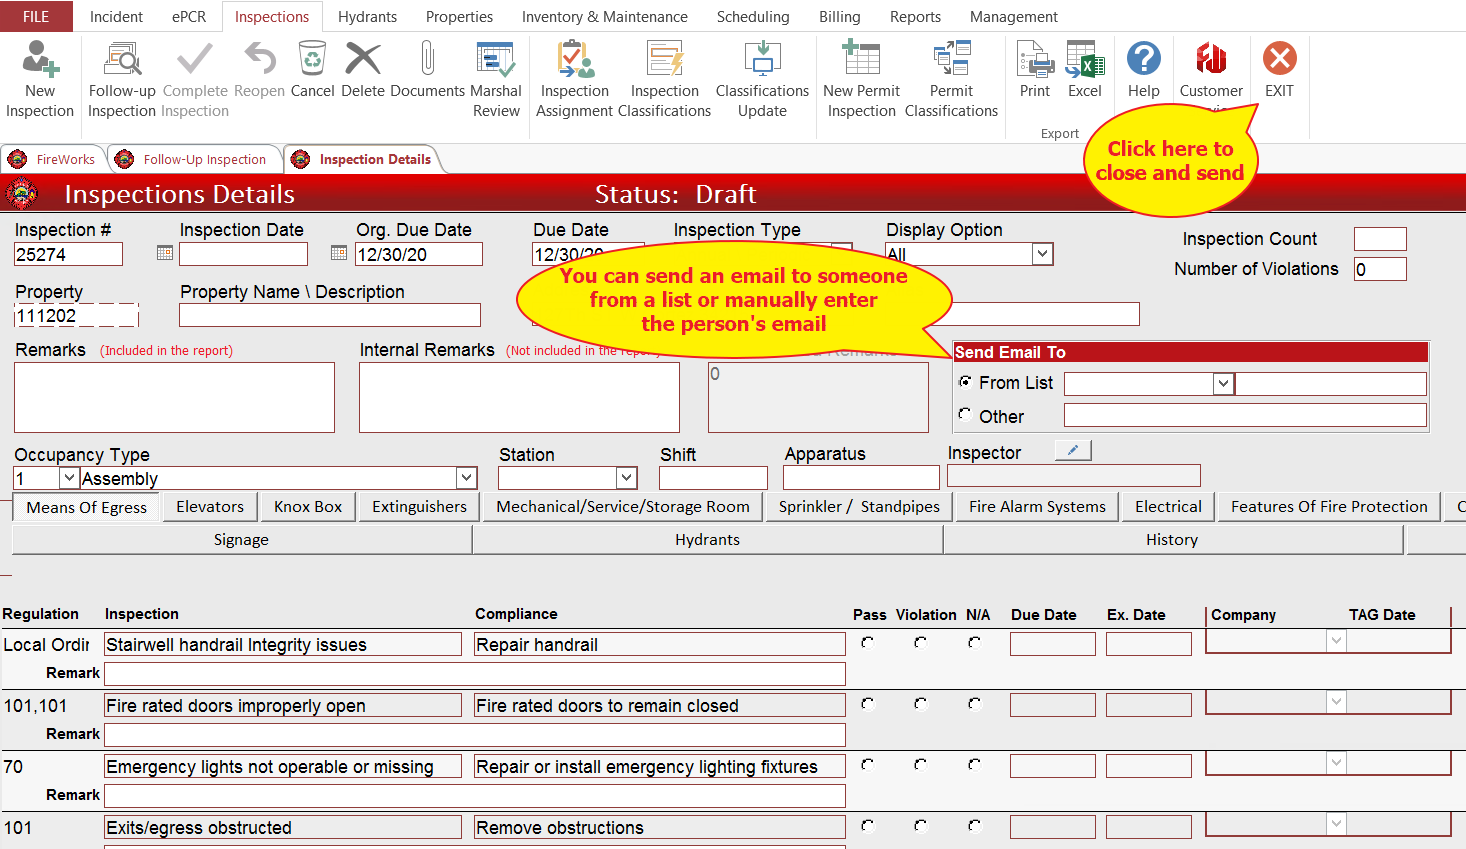This screenshot has height=849, width=1466.
Task: Click the Inspector edit pencil button
Action: [1072, 451]
